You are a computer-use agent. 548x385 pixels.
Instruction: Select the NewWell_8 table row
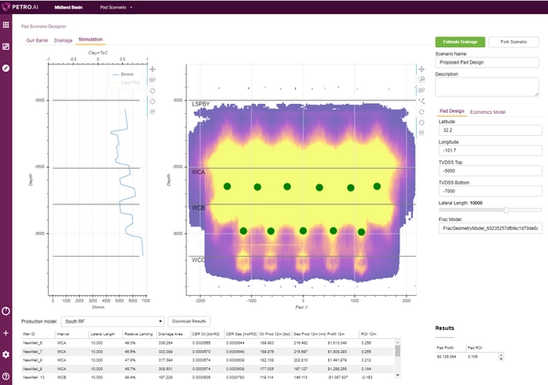click(208, 360)
